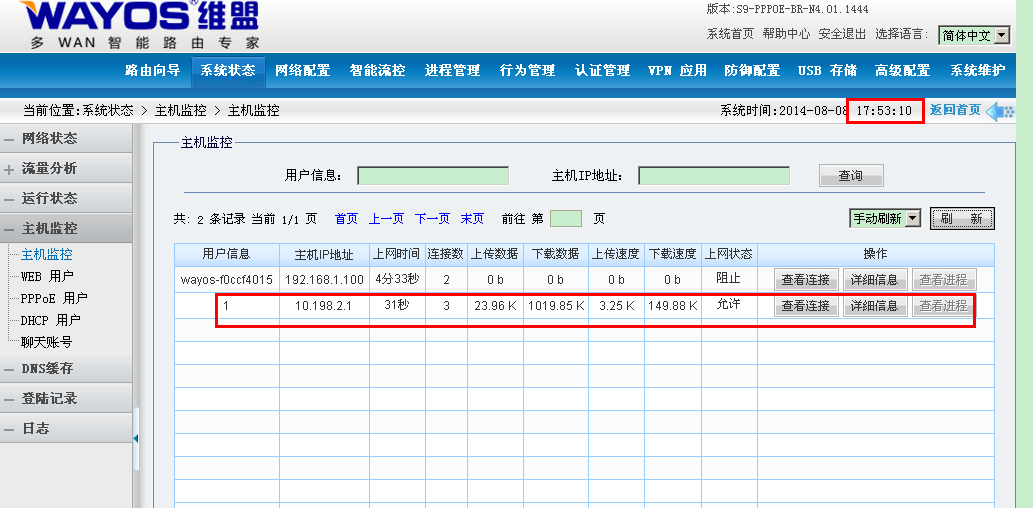Collapse the sidebar using the small arrow handle
The width and height of the screenshot is (1033, 508).
(136, 438)
